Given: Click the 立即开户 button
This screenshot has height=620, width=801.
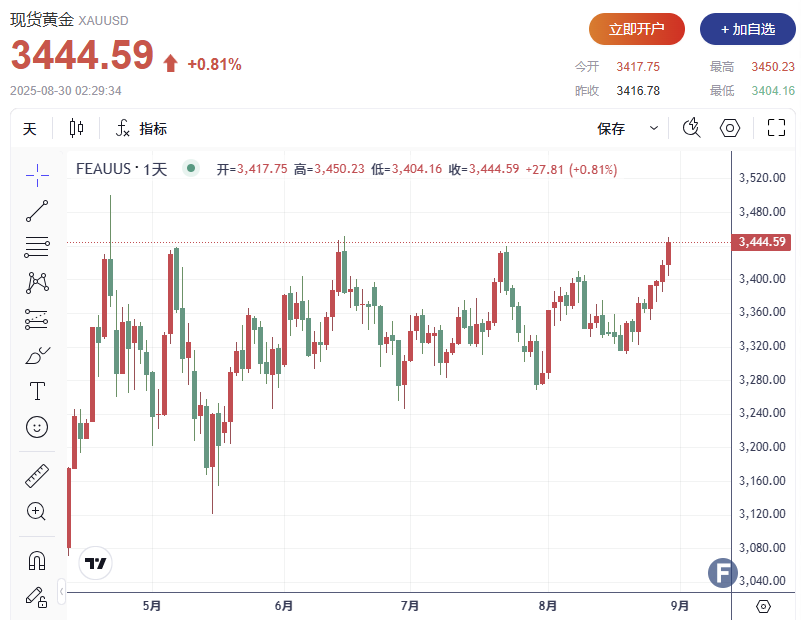Looking at the screenshot, I should pos(636,29).
